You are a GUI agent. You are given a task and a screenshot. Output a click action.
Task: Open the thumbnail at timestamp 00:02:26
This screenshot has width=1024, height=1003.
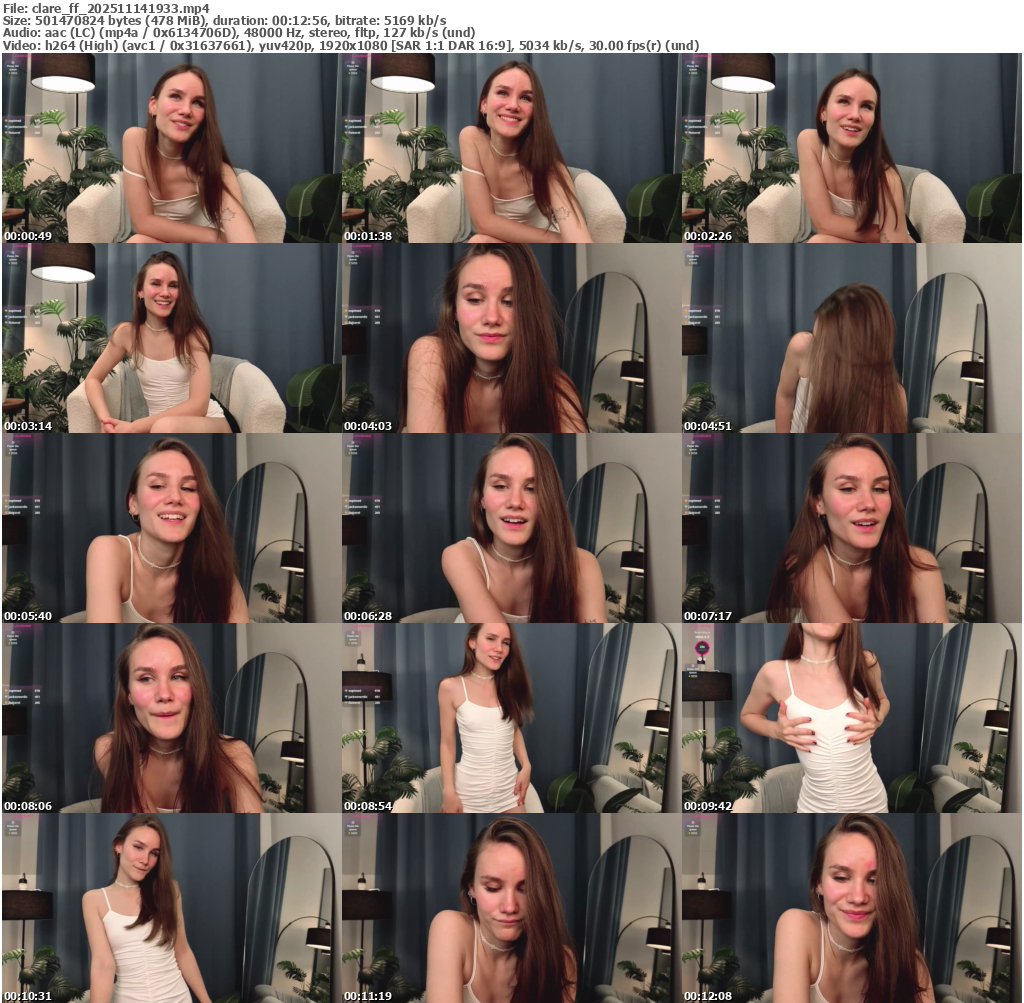(x=852, y=148)
